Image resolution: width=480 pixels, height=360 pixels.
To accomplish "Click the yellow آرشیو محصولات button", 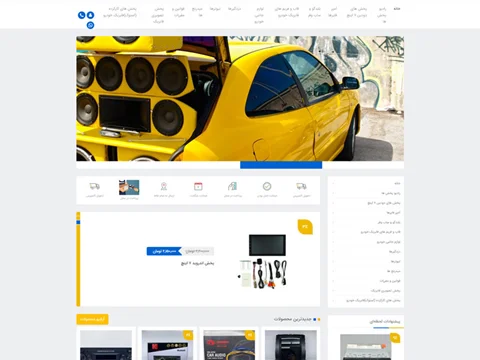I will coord(92,319).
